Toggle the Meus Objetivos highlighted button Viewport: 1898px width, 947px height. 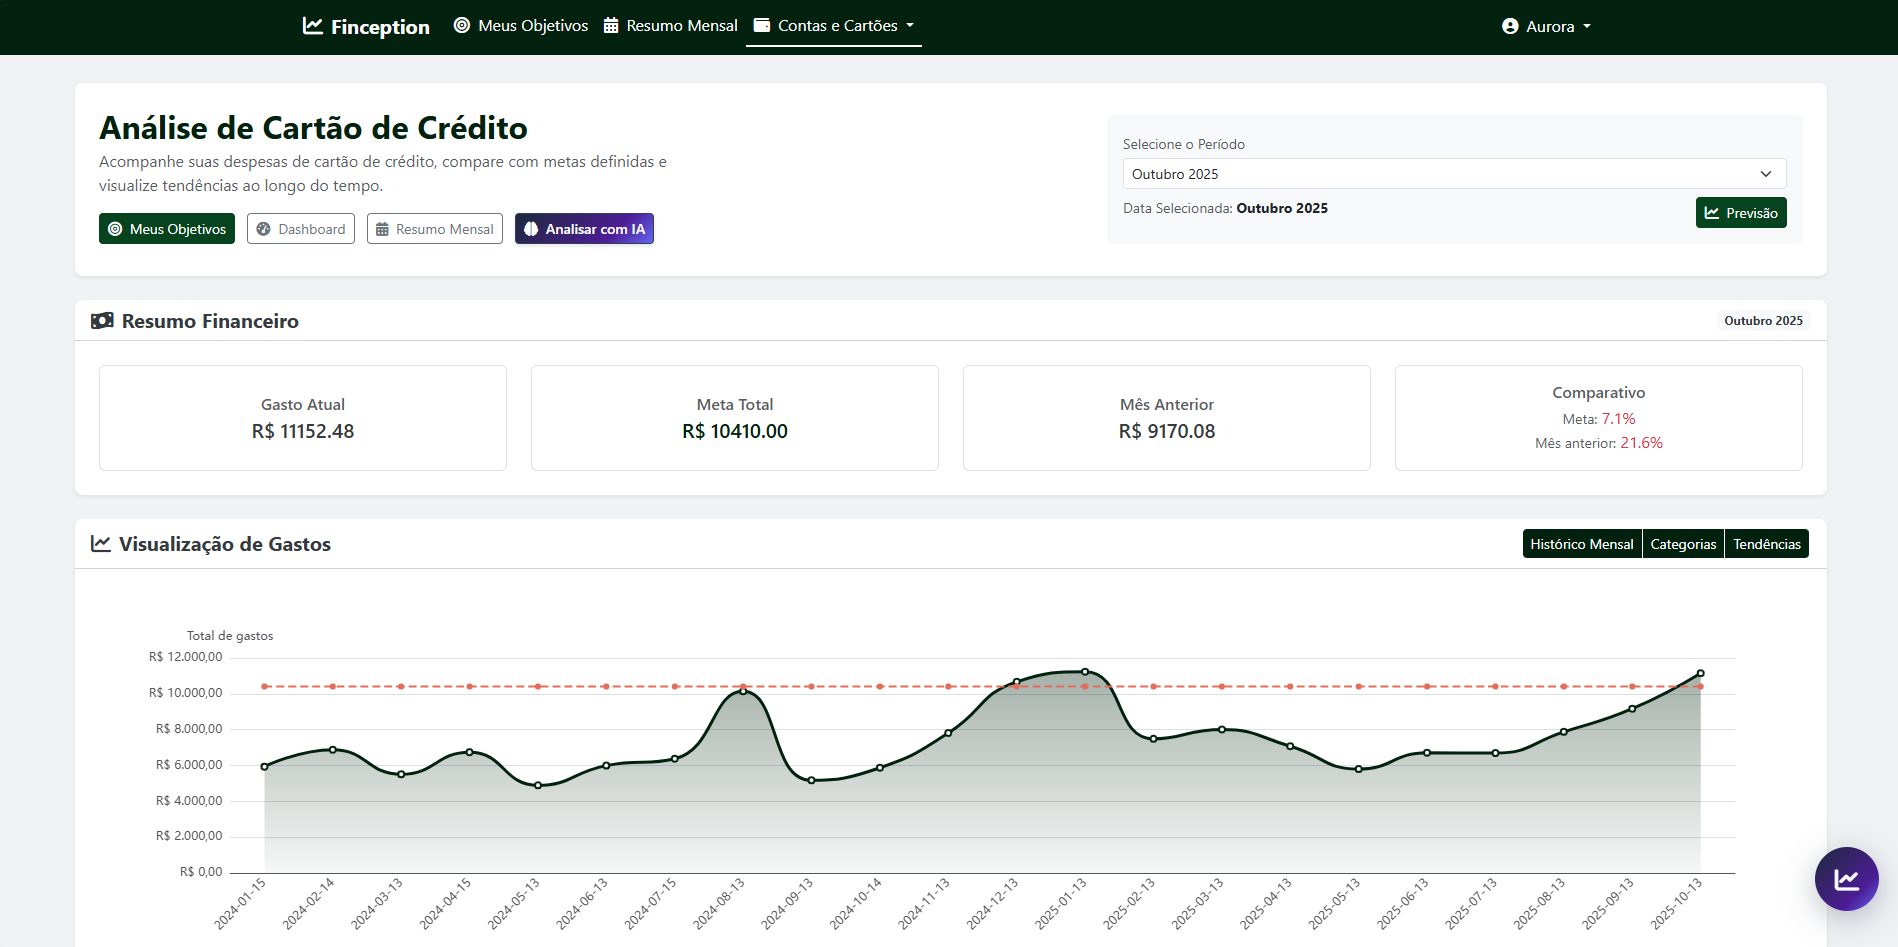[x=166, y=228]
